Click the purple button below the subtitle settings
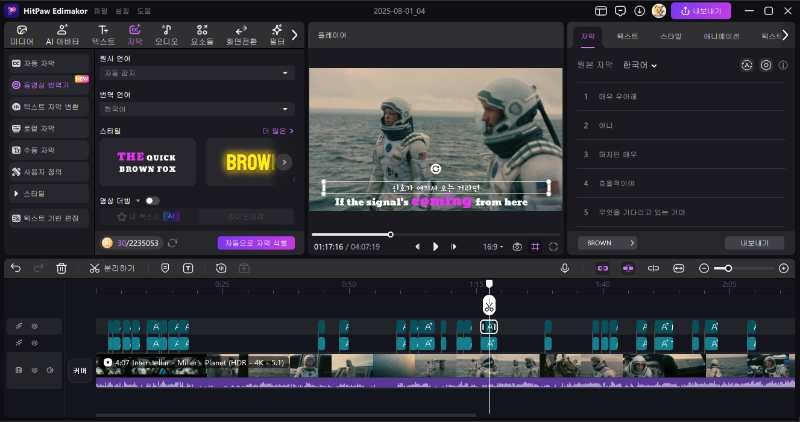Viewport: 800px width, 422px height. click(256, 243)
